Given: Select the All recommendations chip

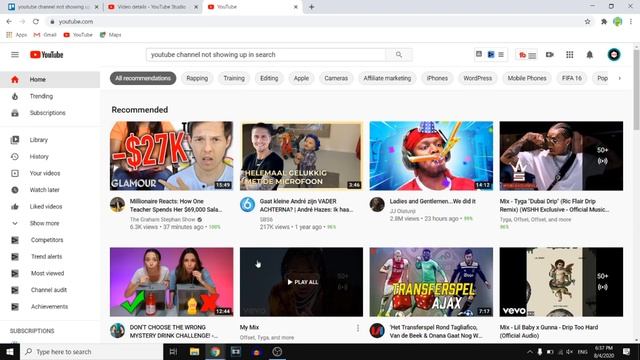Looking at the screenshot, I should (143, 78).
